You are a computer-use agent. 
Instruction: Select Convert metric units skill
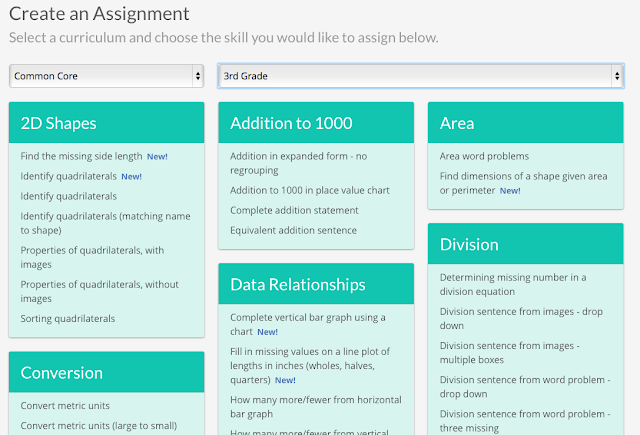(x=65, y=405)
